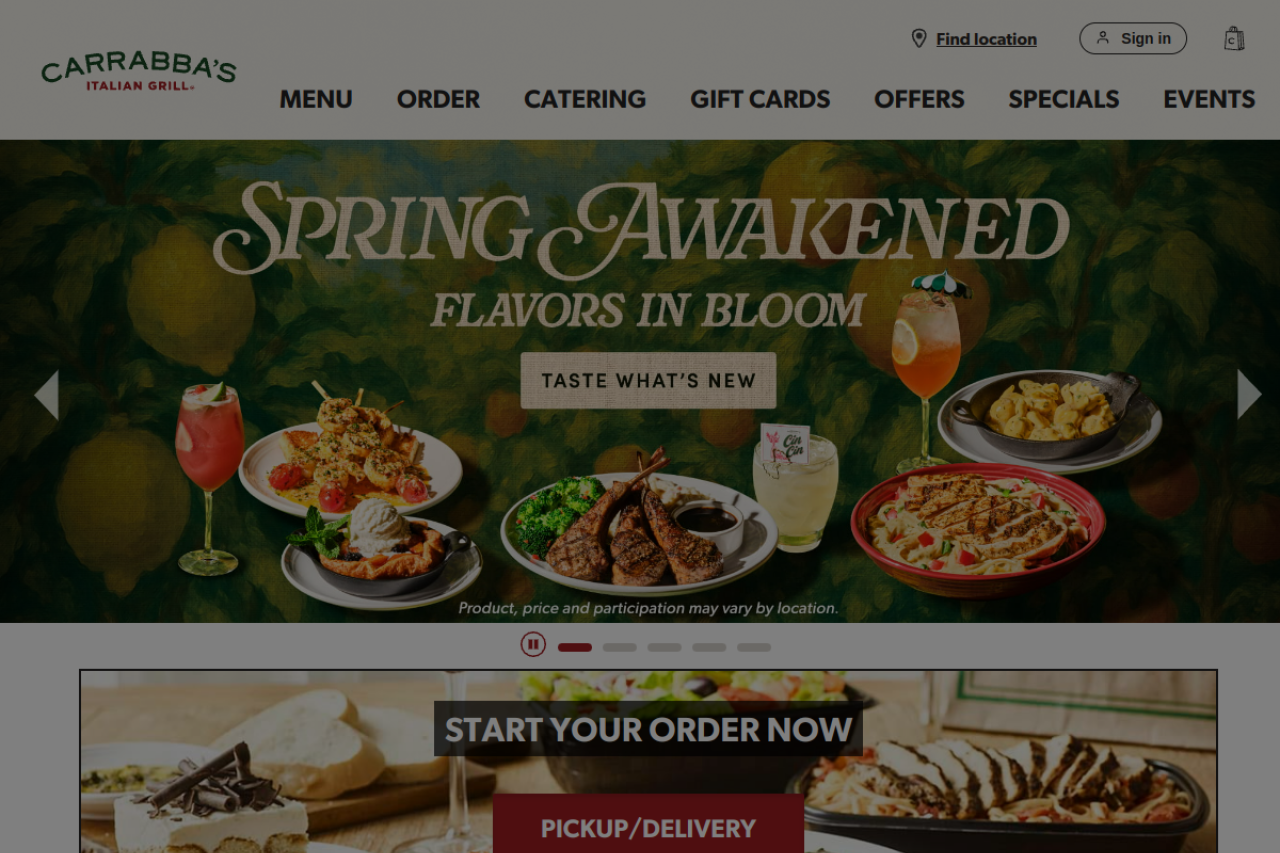Open the SPECIALS navigation item

(x=1064, y=99)
